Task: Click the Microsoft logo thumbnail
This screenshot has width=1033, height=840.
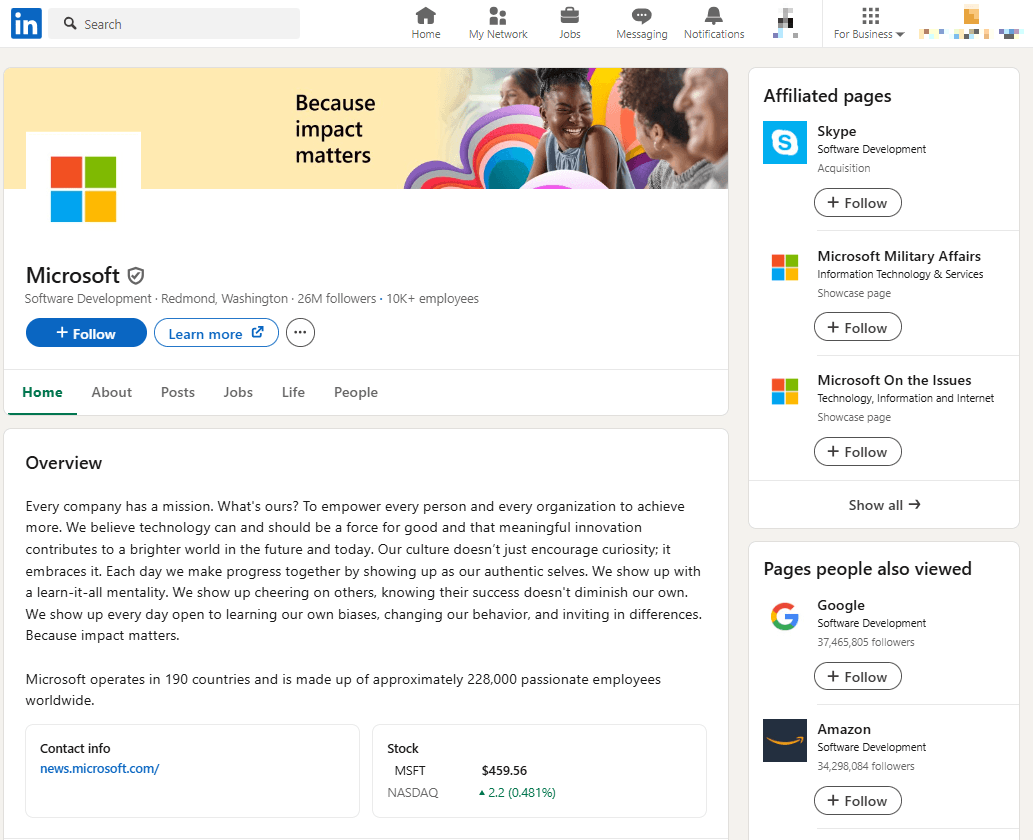Action: (x=83, y=189)
